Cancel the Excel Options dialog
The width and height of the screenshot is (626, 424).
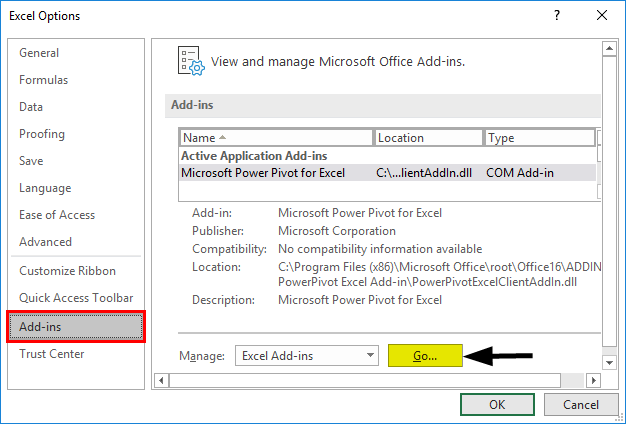[x=581, y=404]
